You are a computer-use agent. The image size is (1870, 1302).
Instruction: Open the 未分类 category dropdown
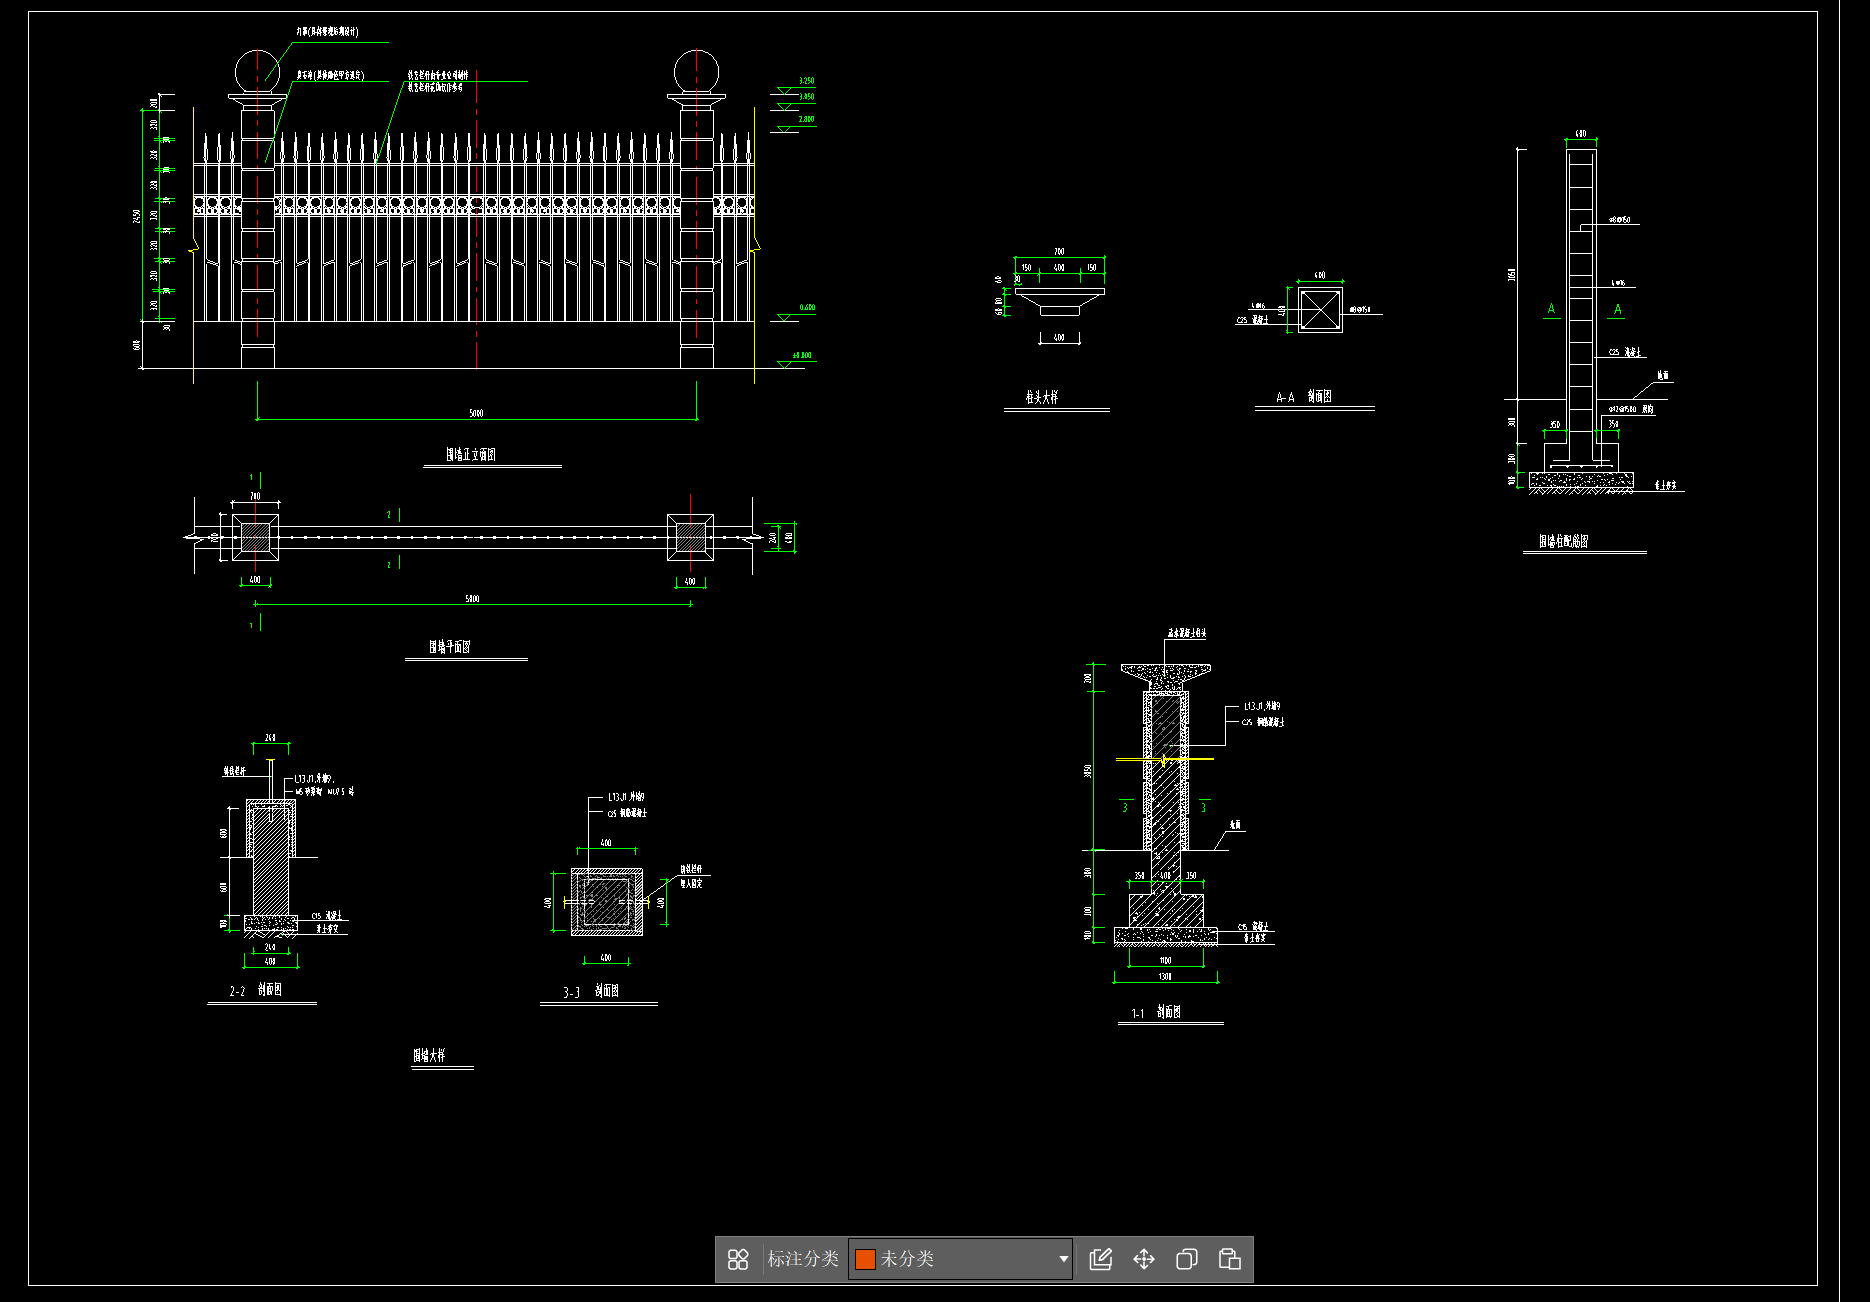(961, 1259)
